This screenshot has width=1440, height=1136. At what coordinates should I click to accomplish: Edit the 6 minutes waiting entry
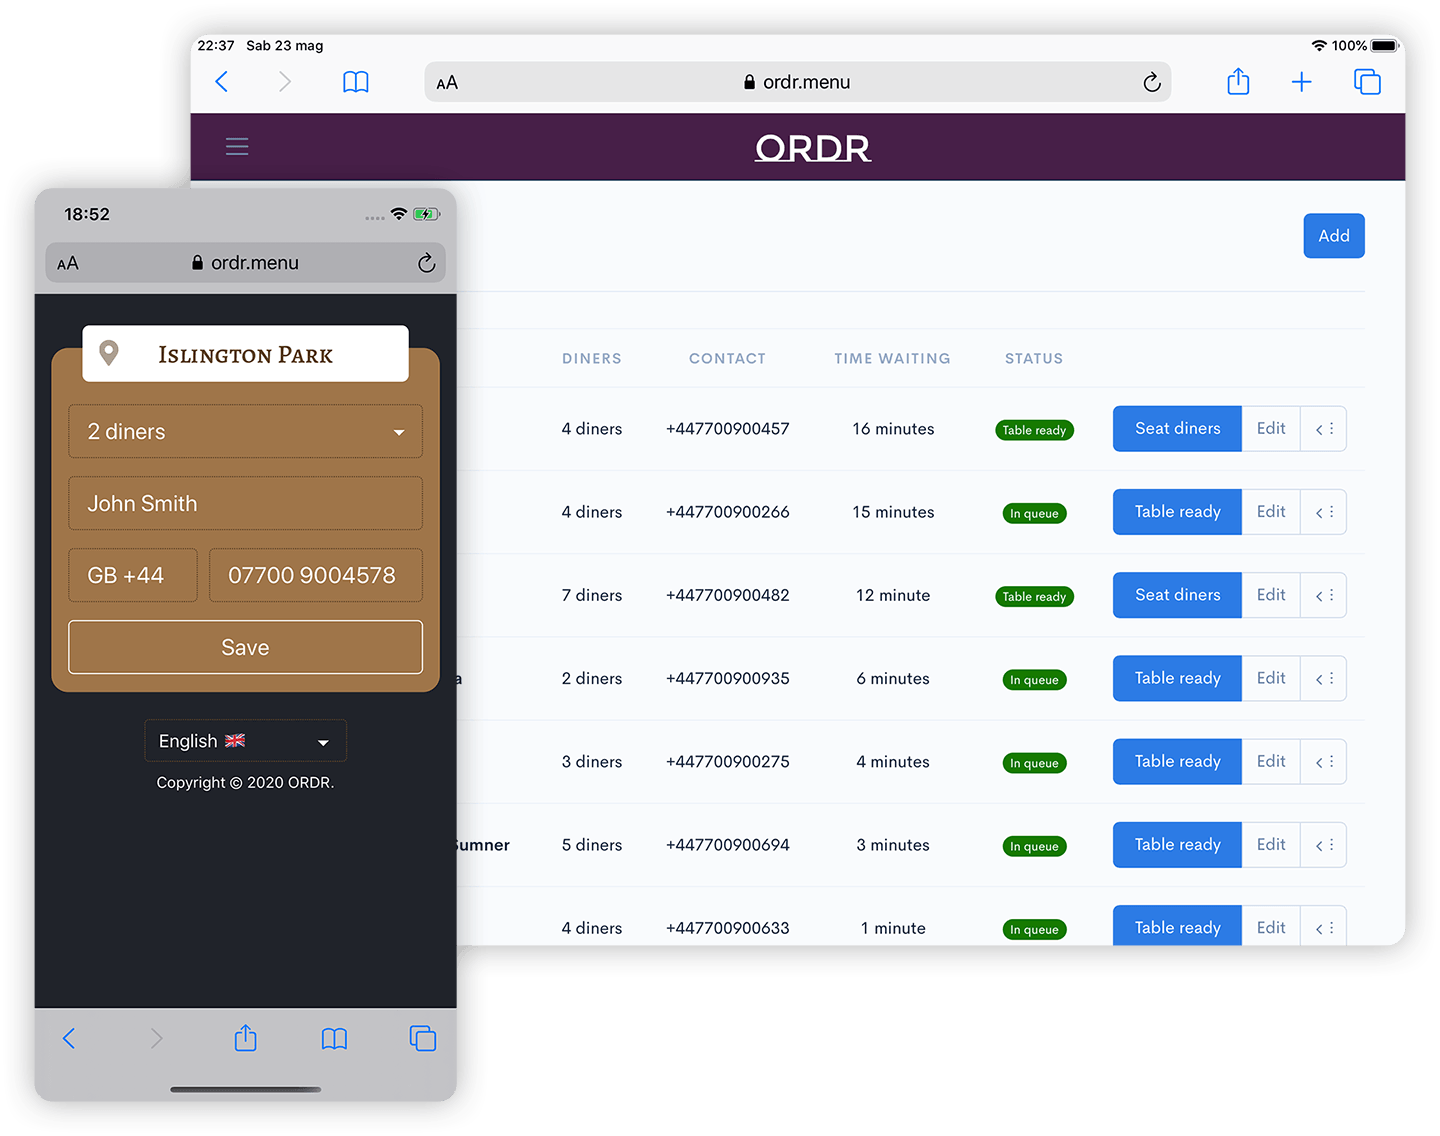(x=1271, y=678)
